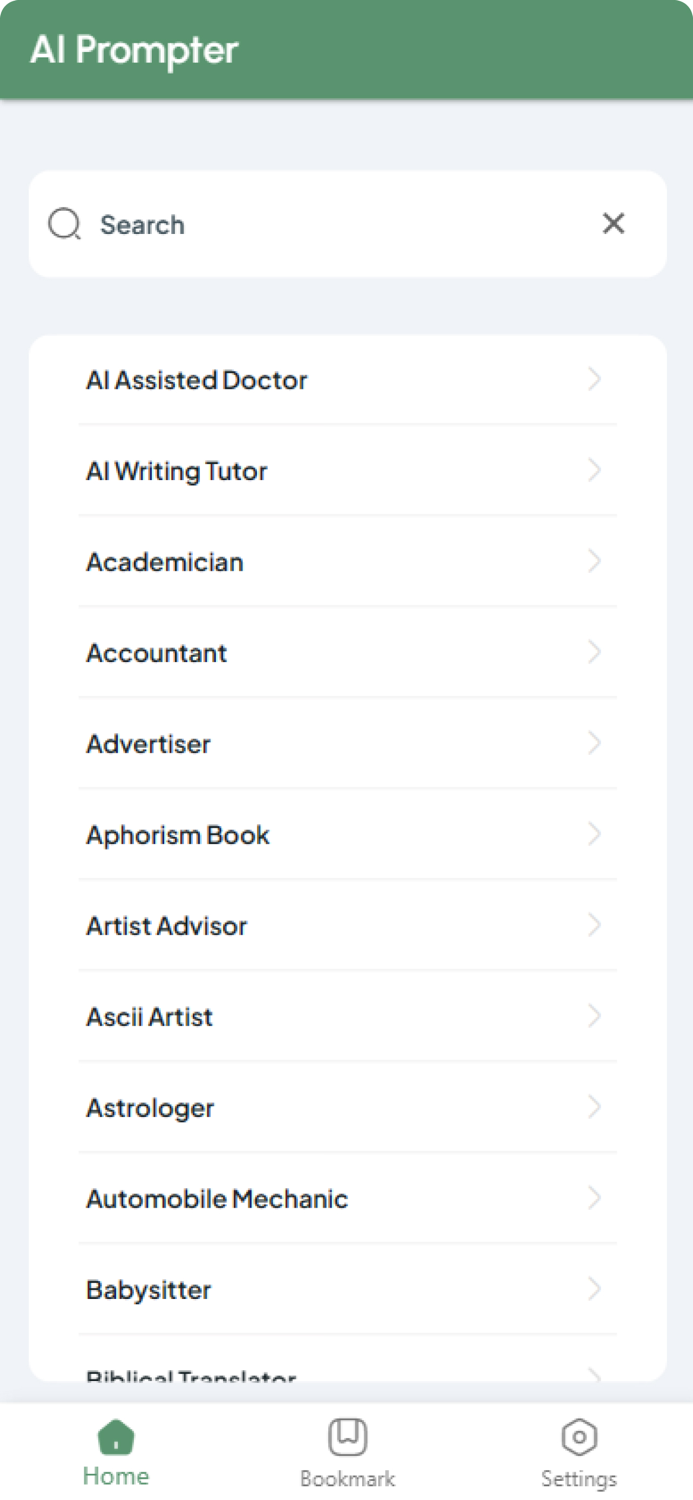The height and width of the screenshot is (1500, 693).
Task: Switch to the Bookmark tab
Action: click(x=346, y=1452)
